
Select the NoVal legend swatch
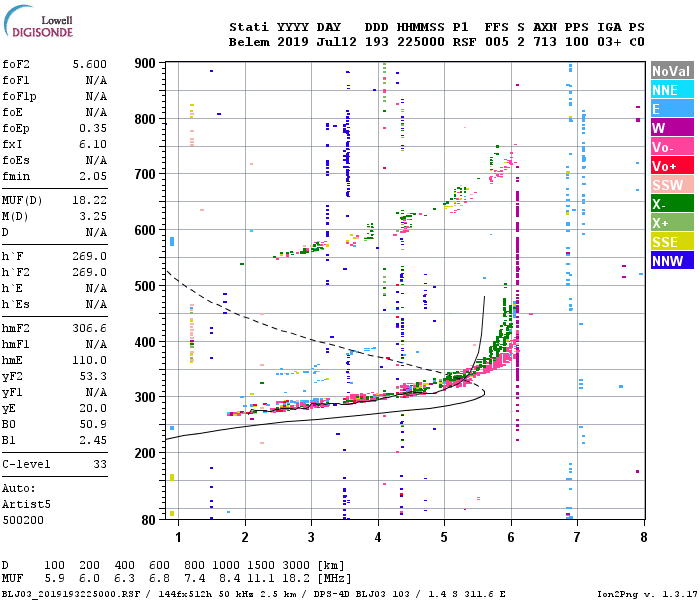point(672,71)
